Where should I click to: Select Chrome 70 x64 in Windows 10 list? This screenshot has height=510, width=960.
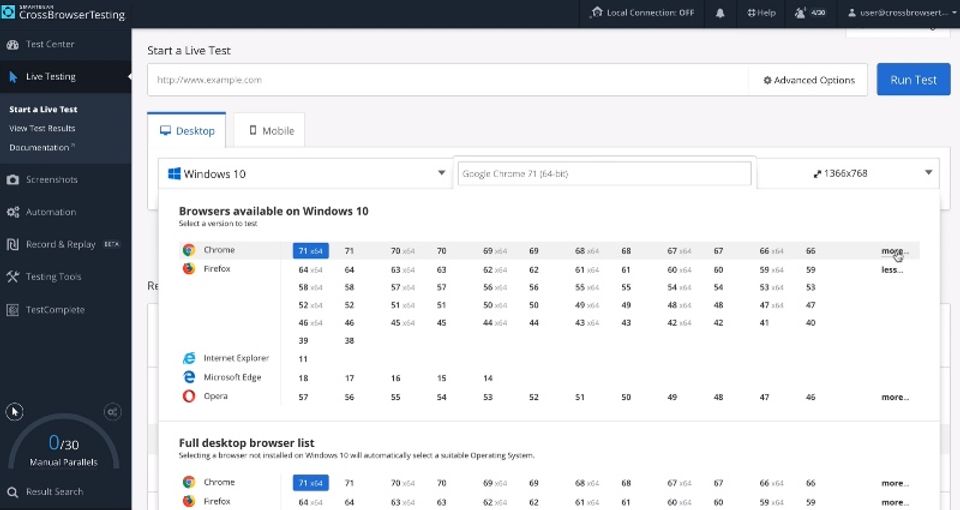point(402,251)
